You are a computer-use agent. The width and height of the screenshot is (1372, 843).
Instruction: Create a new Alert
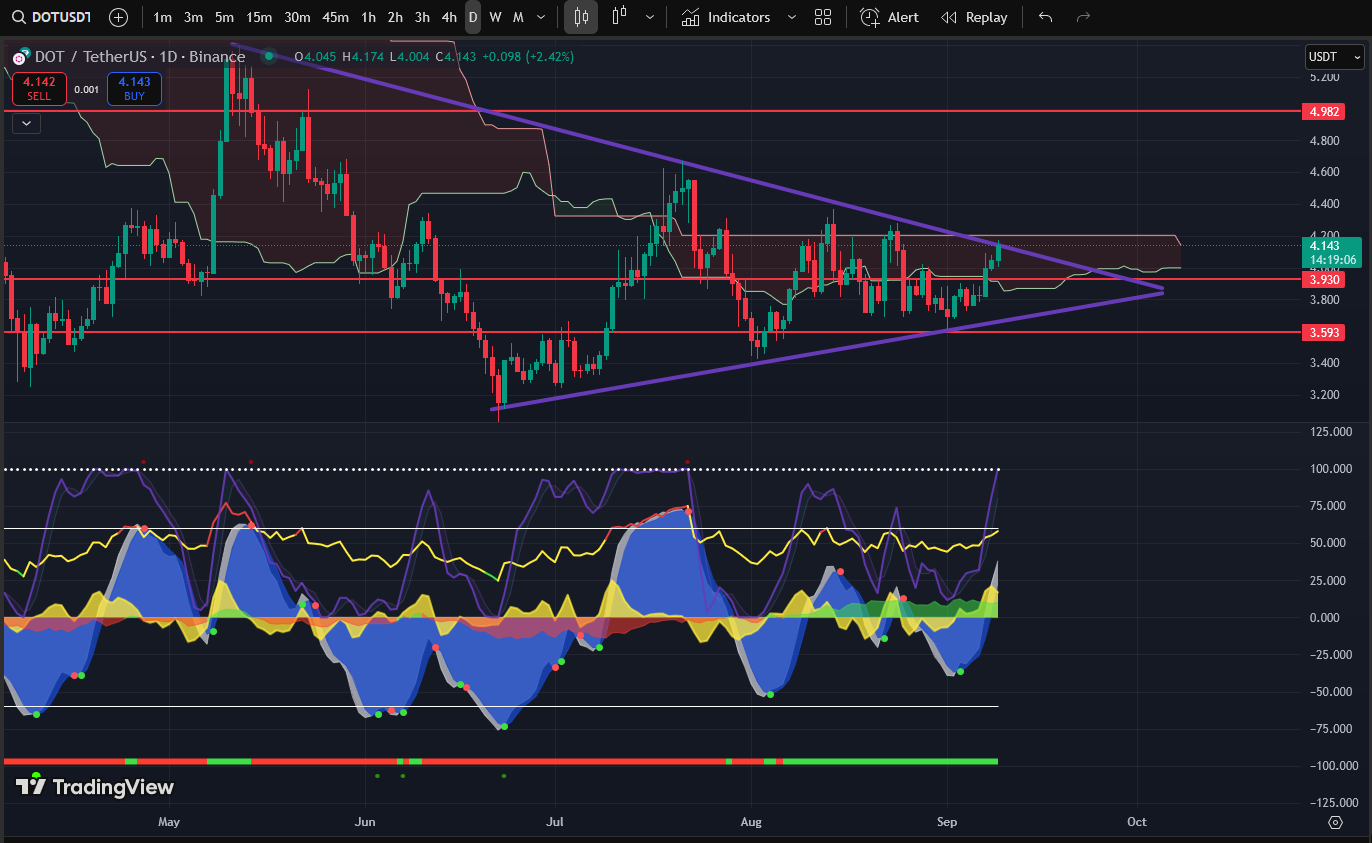pos(890,17)
